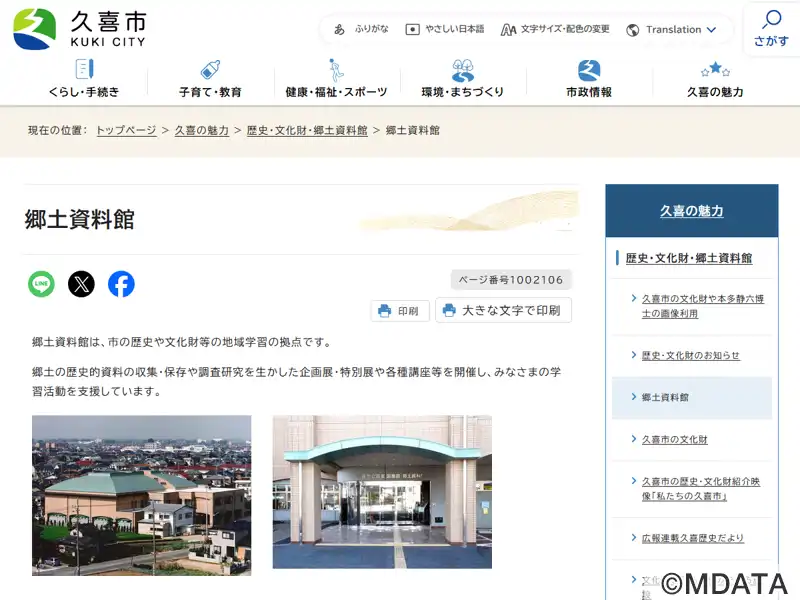Expand the Translation dropdown chevron
Screen dimensions: 800x600
click(711, 30)
